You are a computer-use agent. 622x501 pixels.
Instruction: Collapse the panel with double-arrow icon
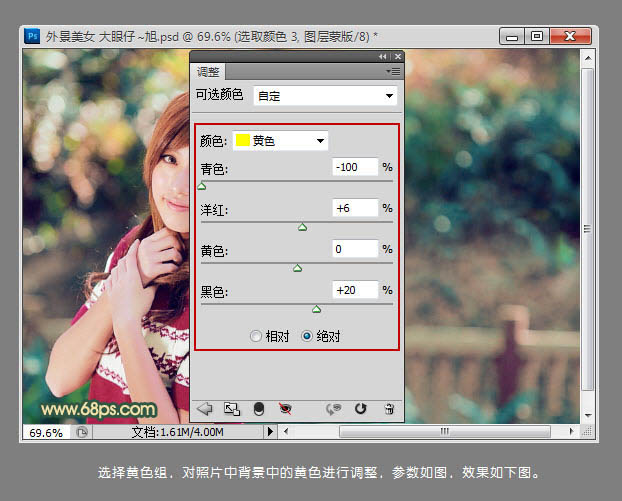383,57
